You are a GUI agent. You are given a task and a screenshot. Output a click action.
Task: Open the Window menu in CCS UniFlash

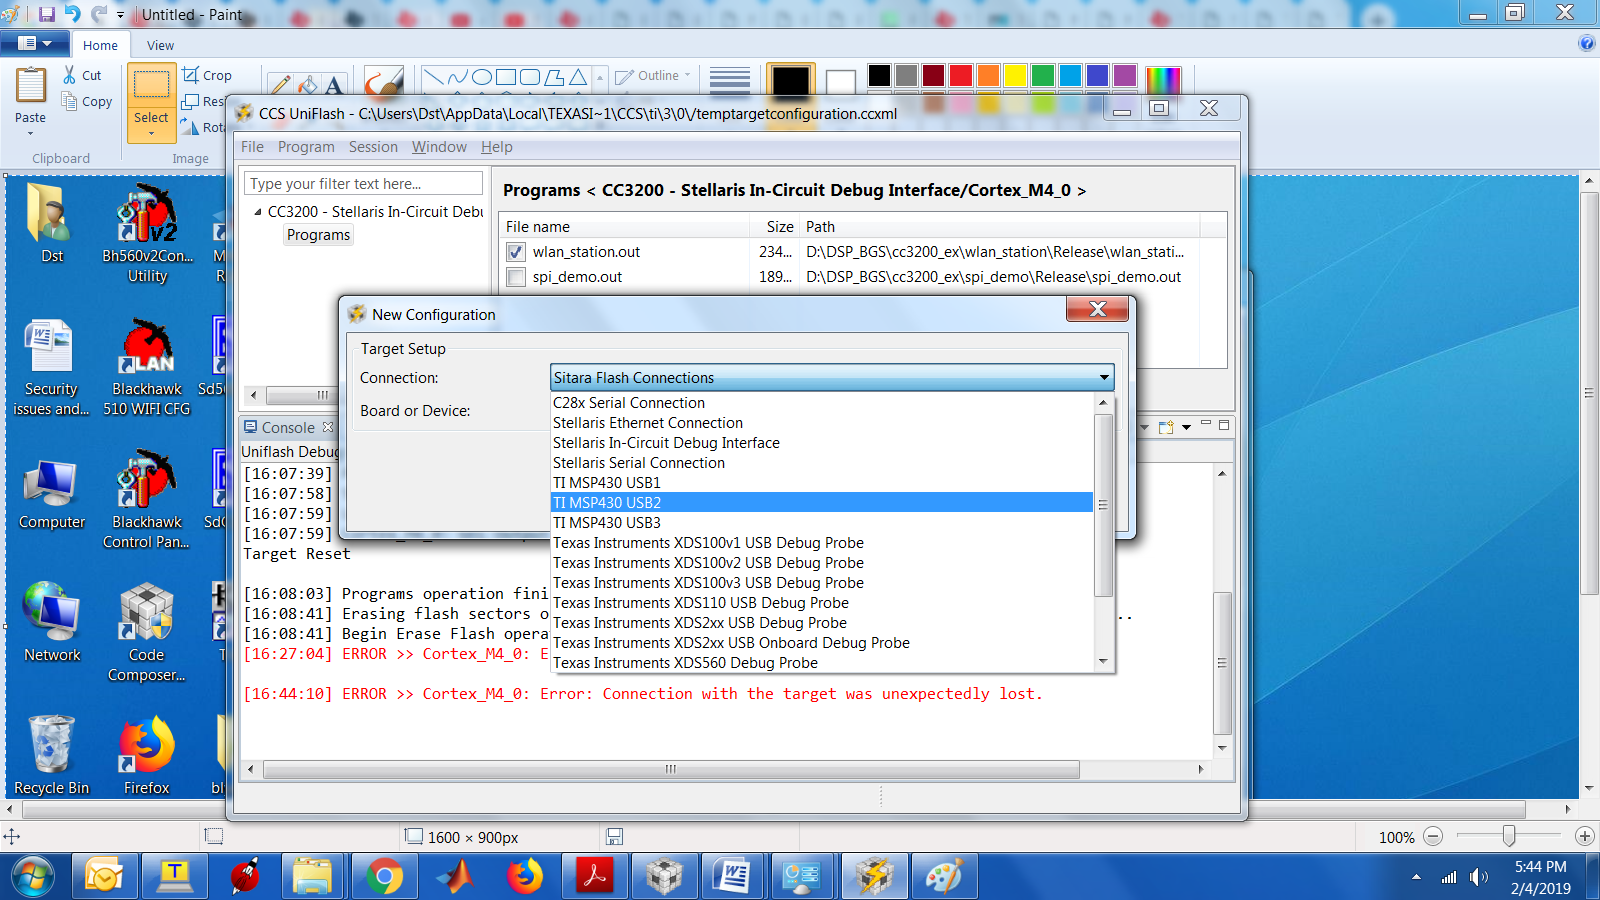pos(439,147)
